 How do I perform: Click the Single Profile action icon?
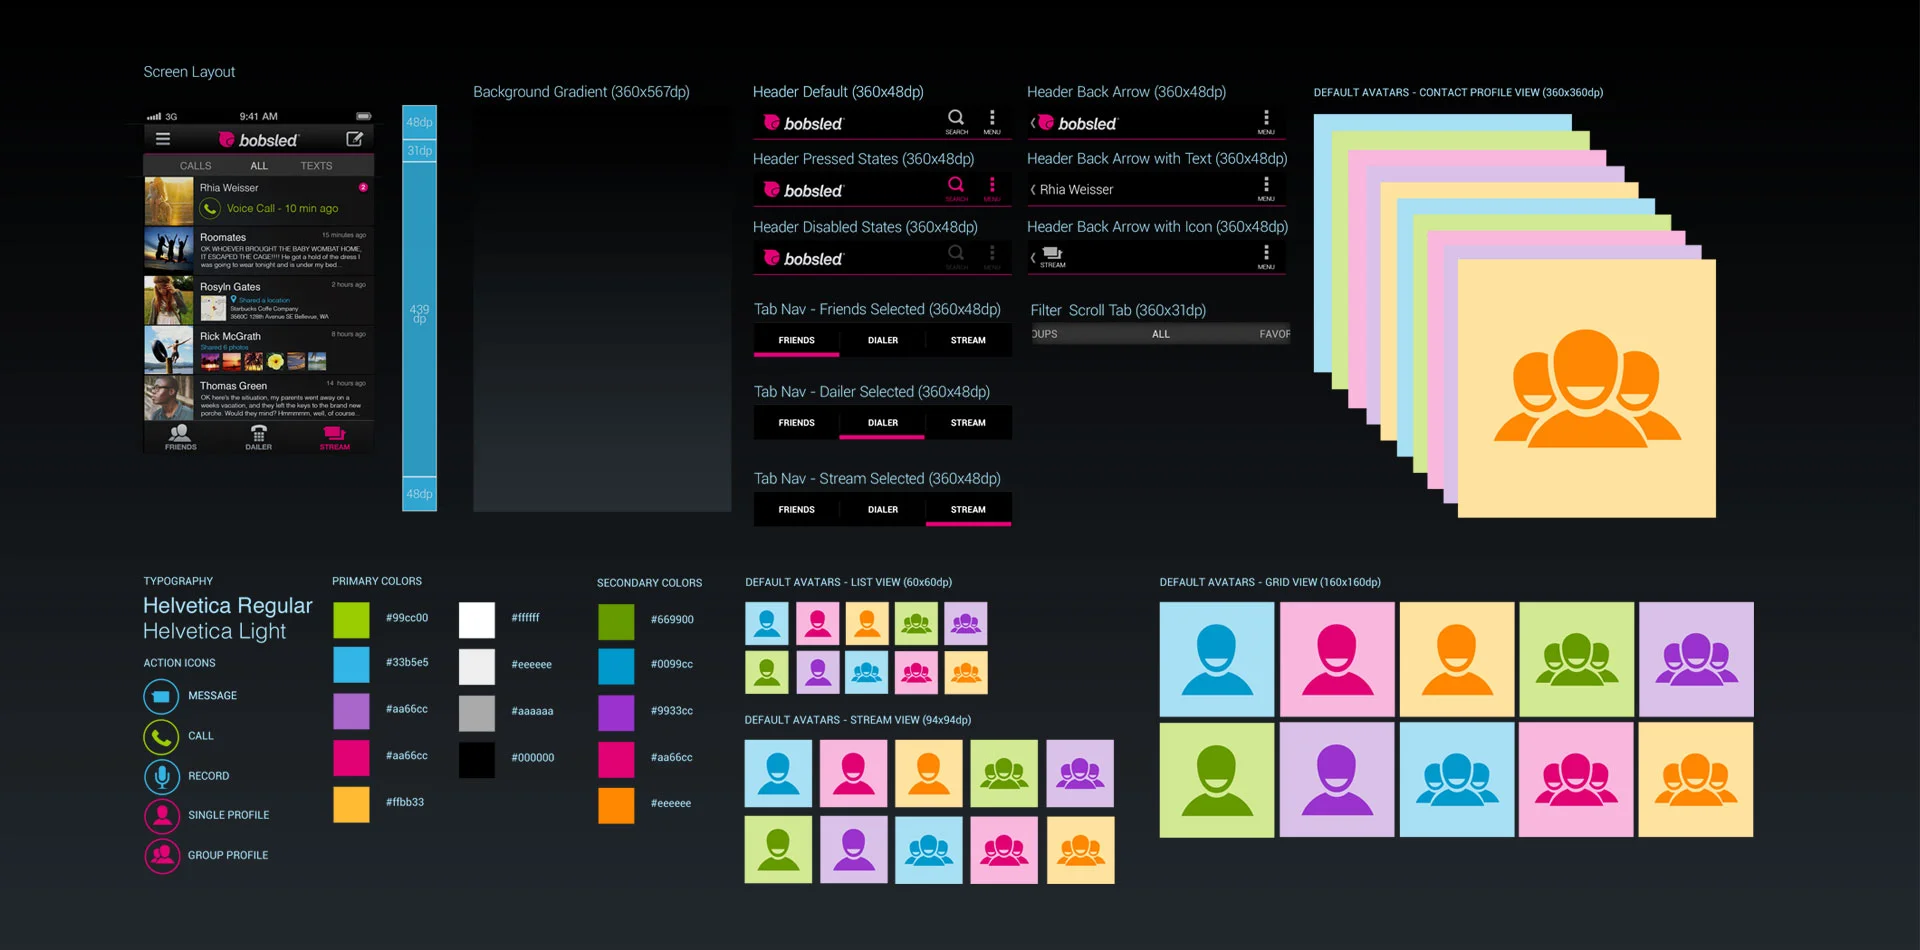click(x=161, y=816)
